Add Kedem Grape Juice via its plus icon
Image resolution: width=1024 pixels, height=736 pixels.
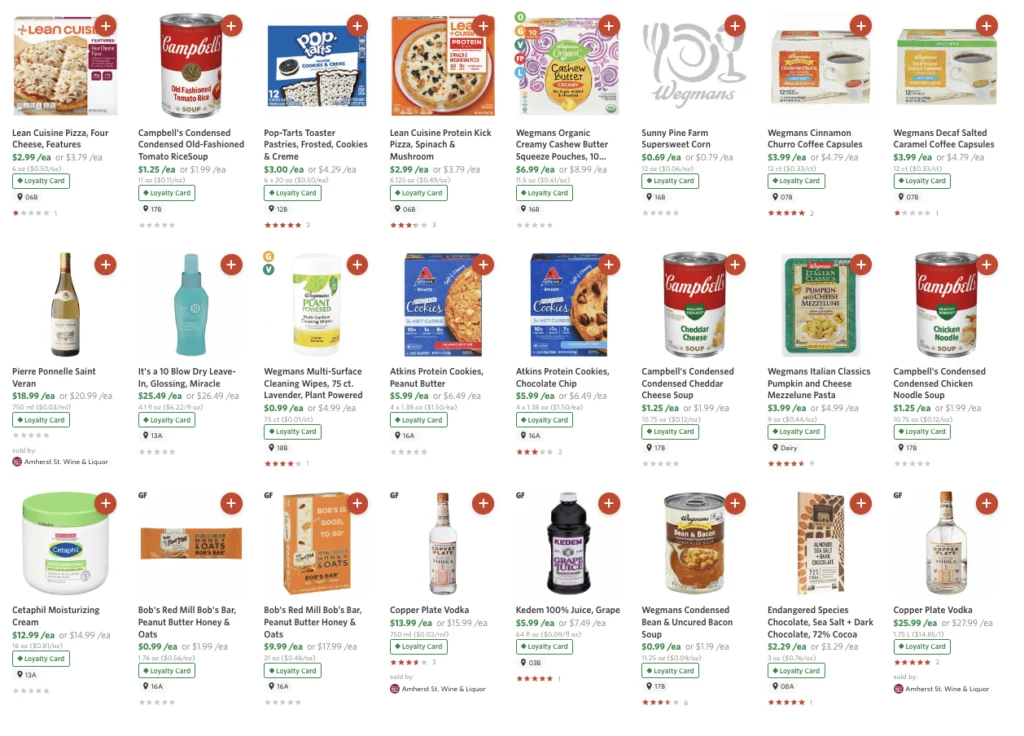609,503
